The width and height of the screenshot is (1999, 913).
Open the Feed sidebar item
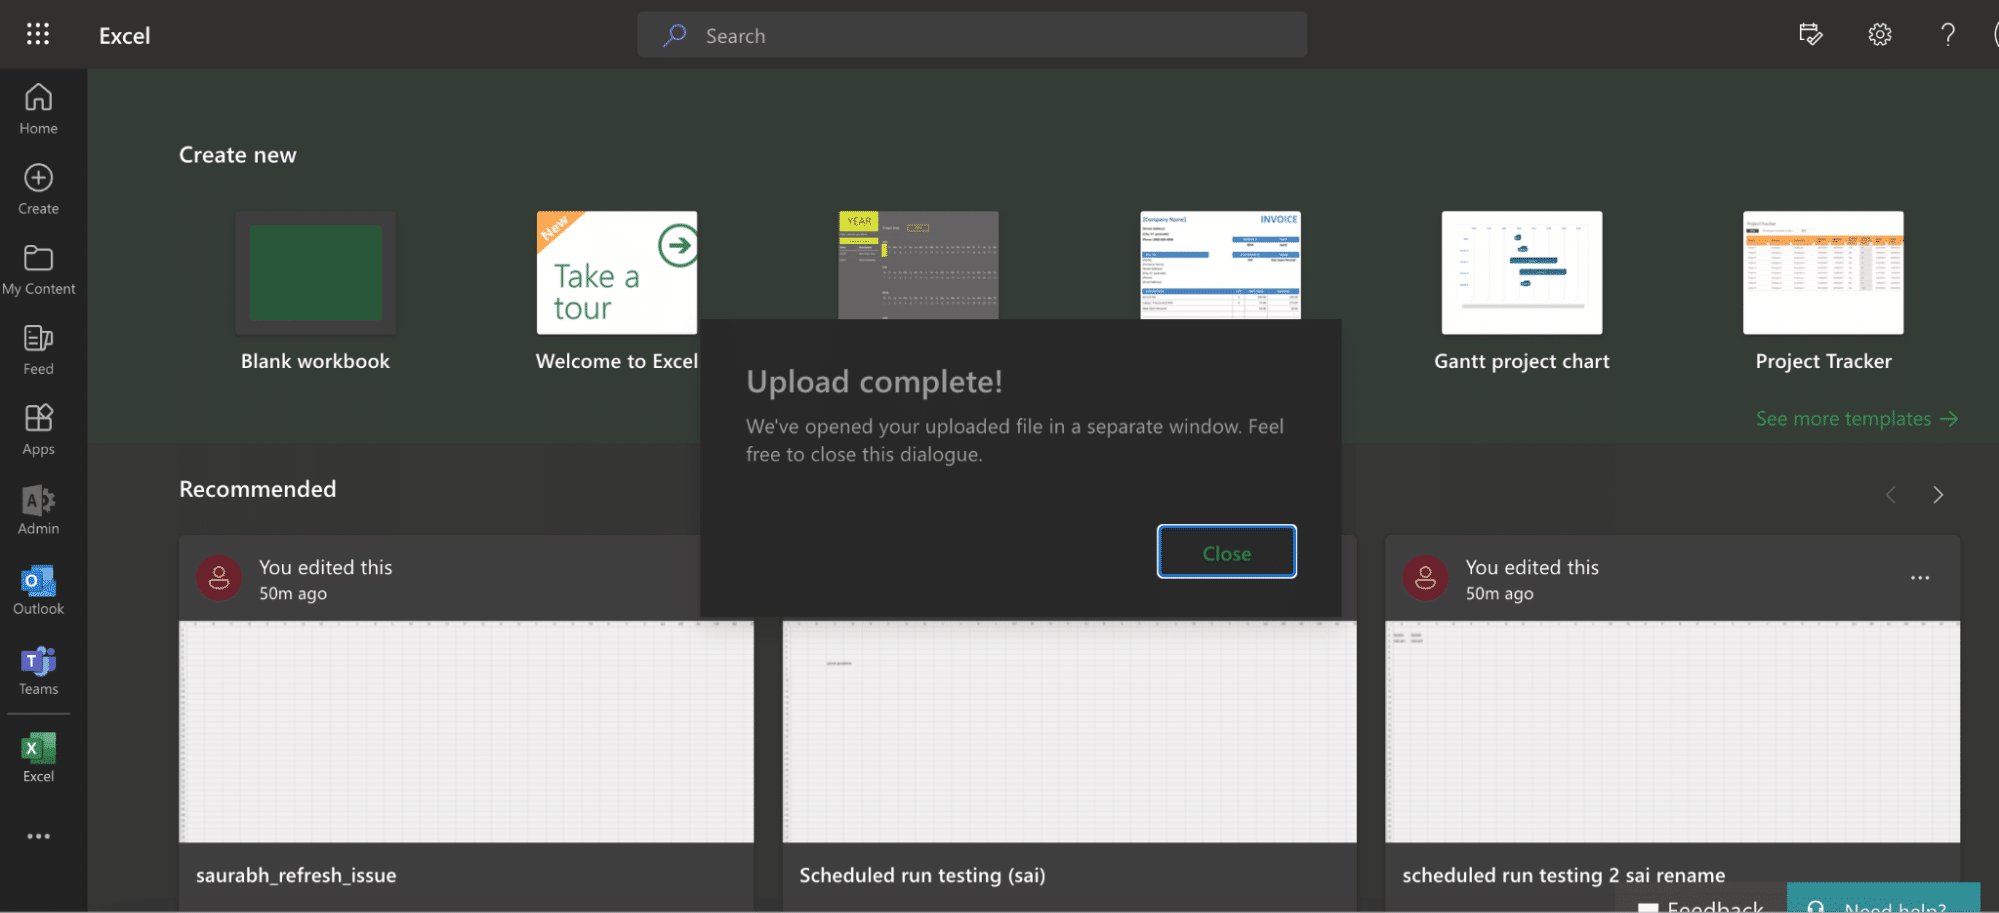[x=38, y=349]
